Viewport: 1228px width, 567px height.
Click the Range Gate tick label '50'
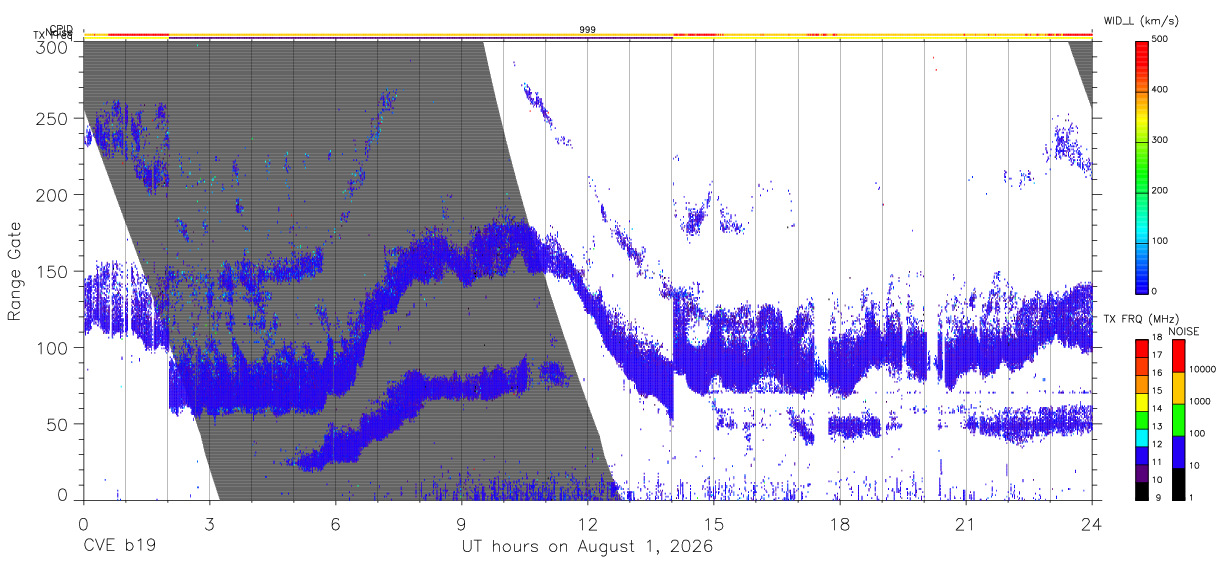56,424
